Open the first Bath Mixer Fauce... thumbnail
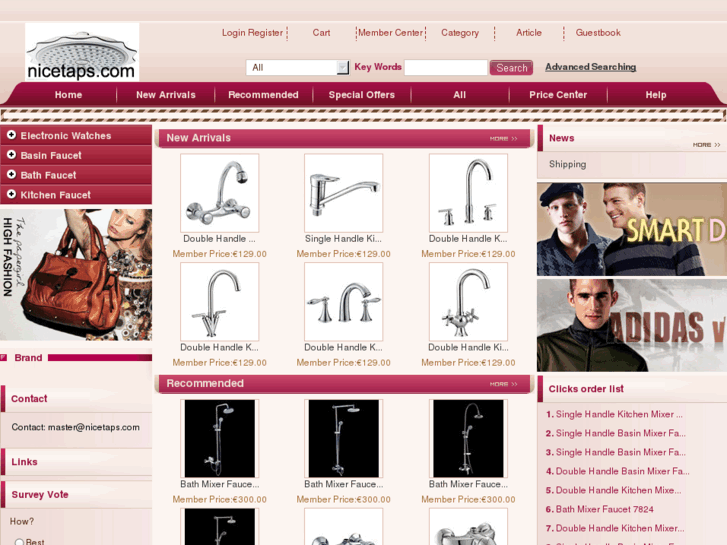The height and width of the screenshot is (545, 727). tap(219, 438)
